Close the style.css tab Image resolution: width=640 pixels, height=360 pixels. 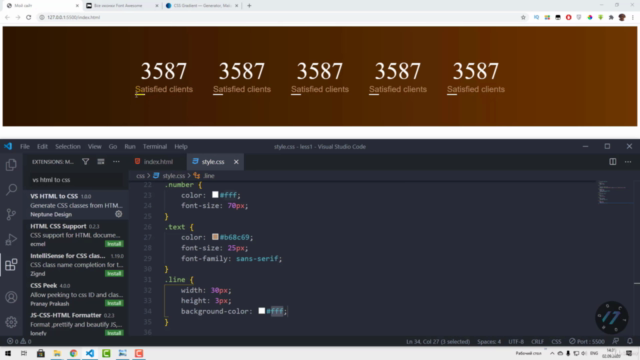[236, 162]
